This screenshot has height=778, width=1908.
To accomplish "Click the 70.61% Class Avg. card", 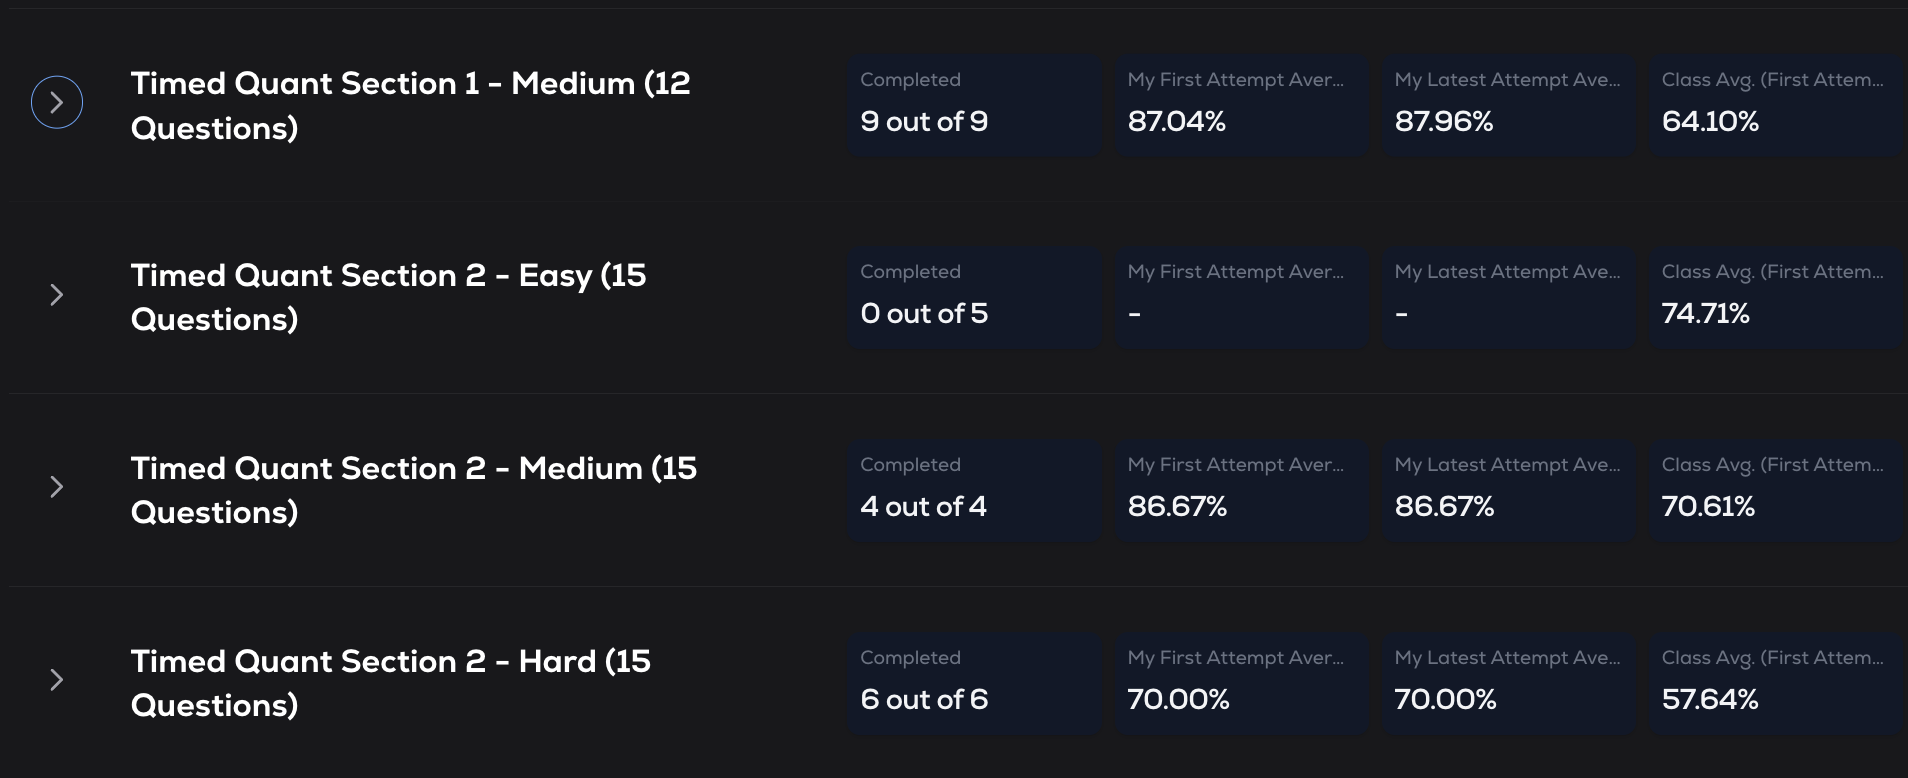I will (x=1776, y=490).
